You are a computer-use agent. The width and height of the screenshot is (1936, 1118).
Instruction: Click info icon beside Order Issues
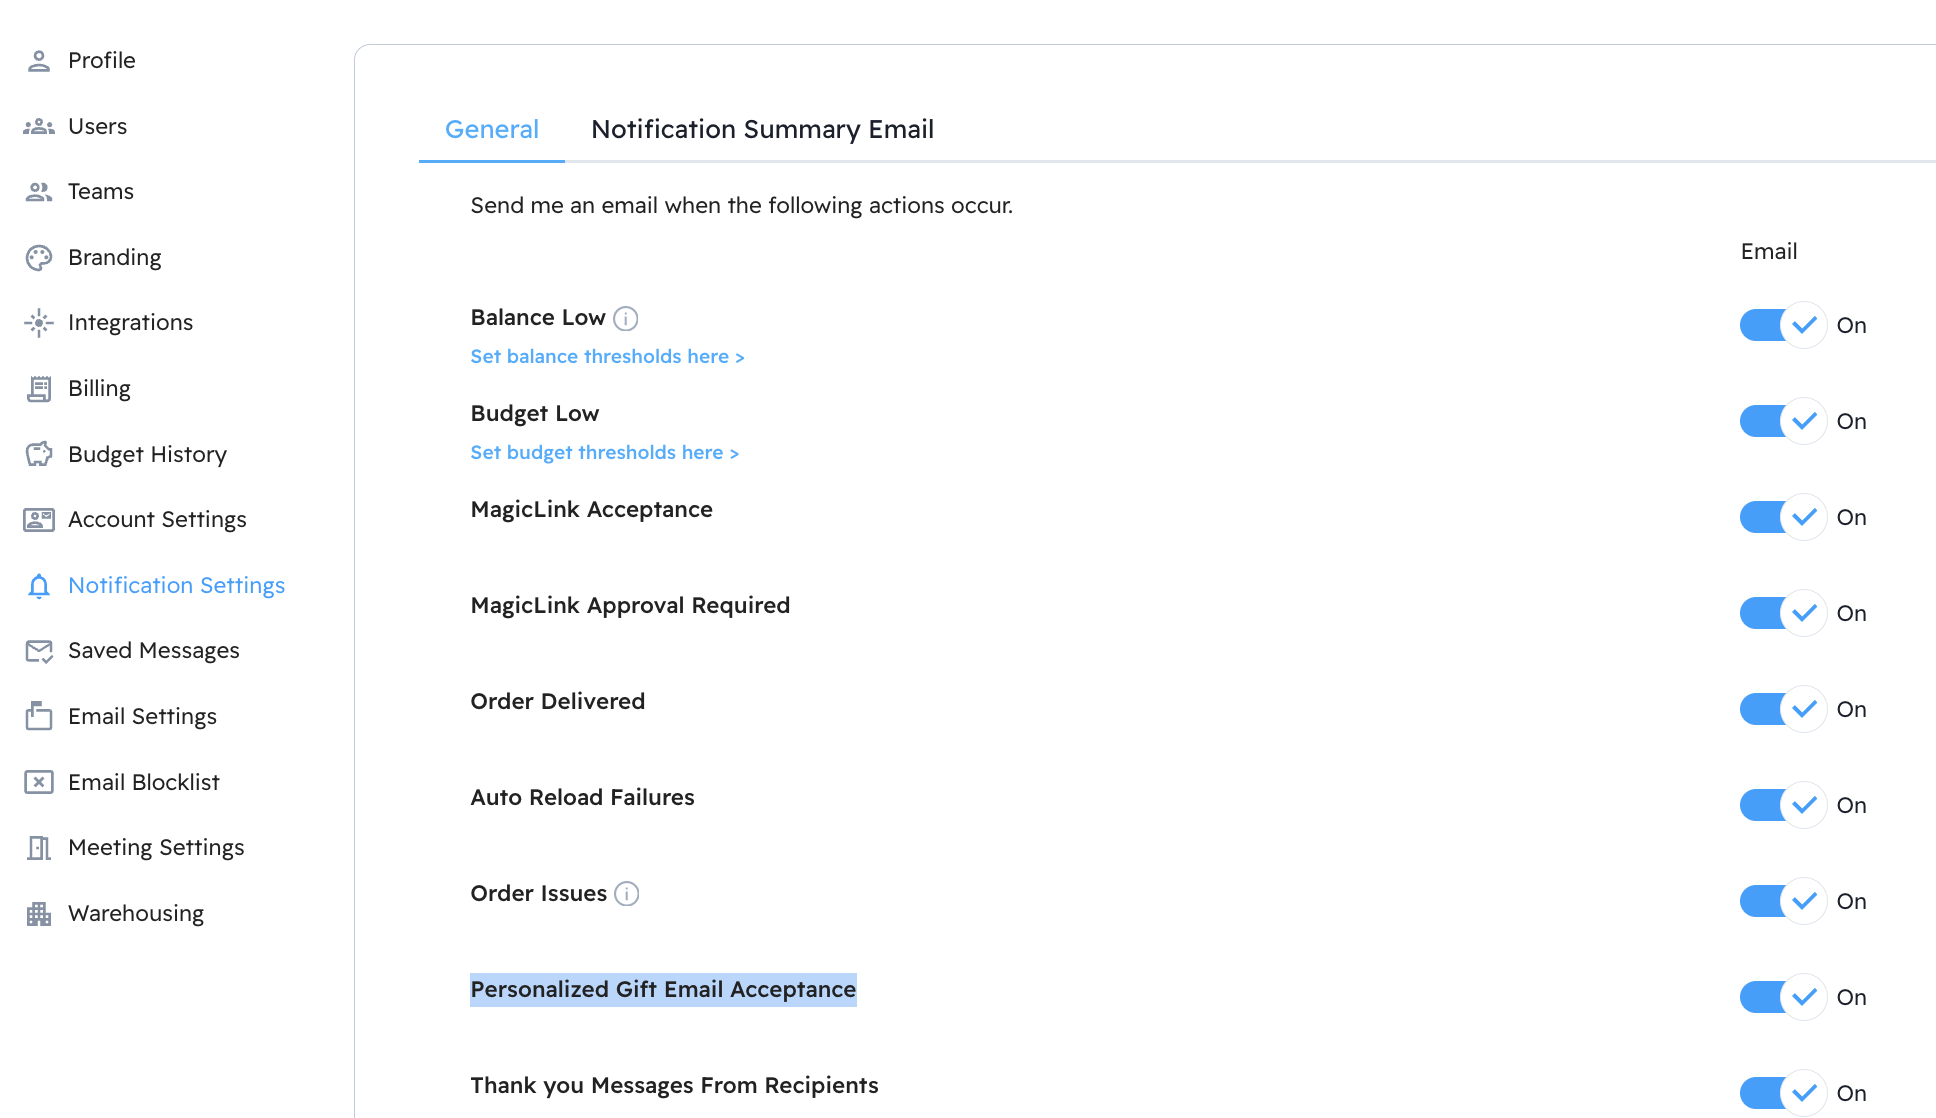[x=626, y=893]
